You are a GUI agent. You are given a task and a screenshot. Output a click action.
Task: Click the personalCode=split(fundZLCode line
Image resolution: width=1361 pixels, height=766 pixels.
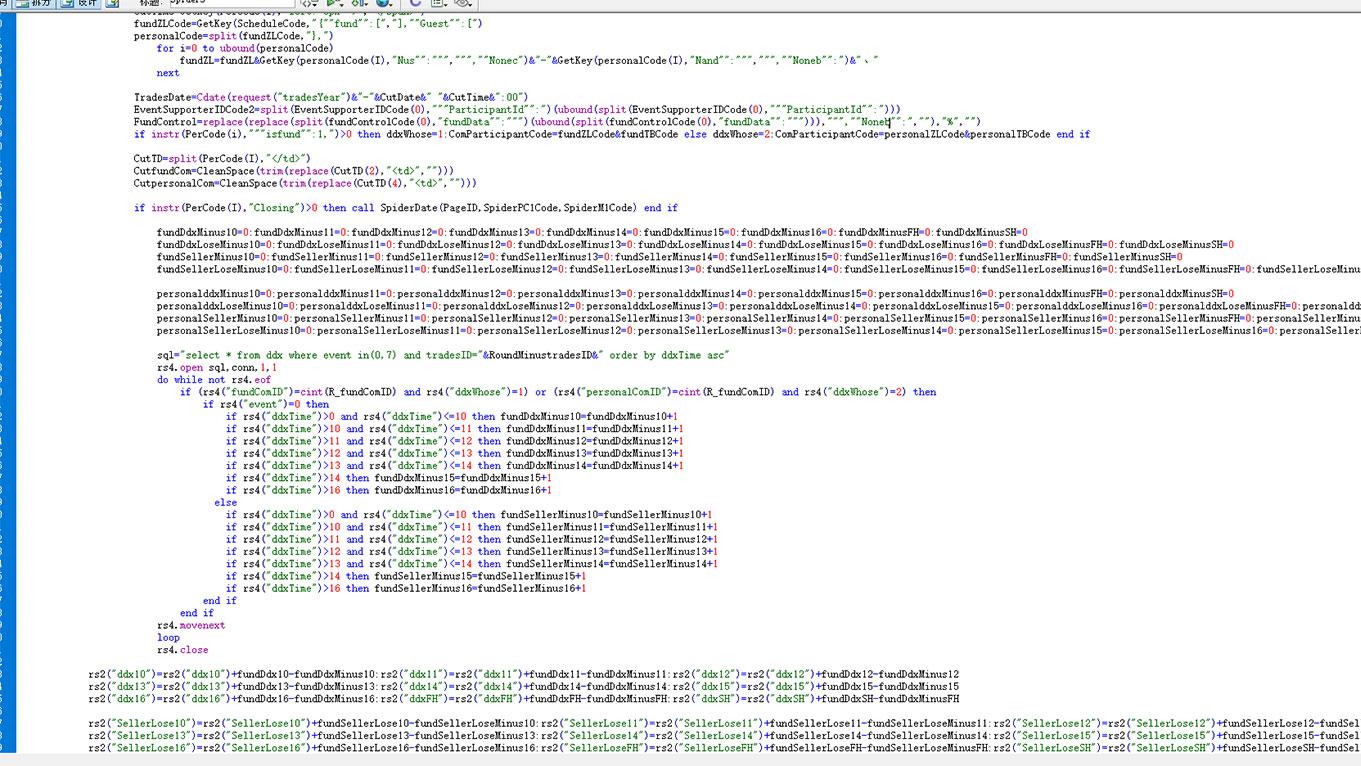(233, 36)
